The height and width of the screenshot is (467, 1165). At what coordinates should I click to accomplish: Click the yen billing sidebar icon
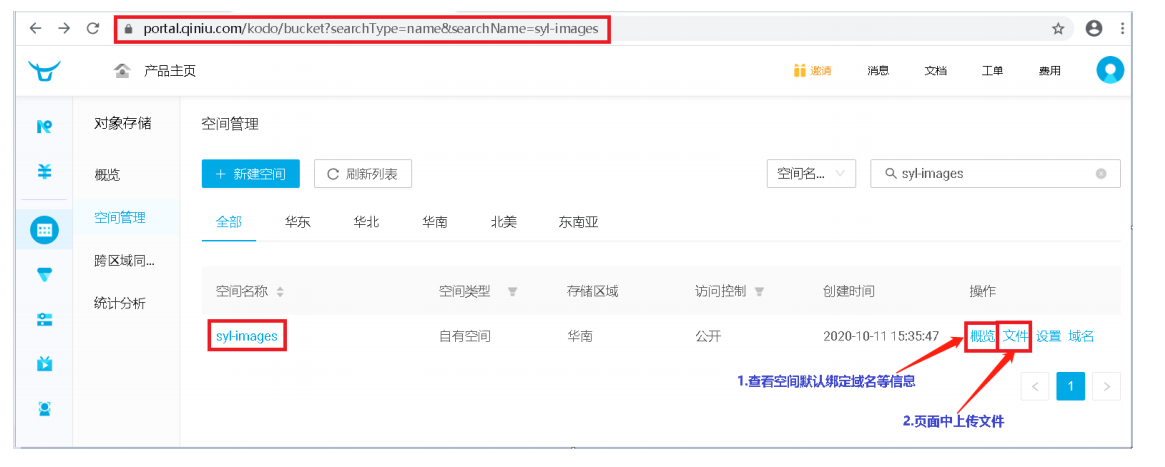(x=44, y=172)
